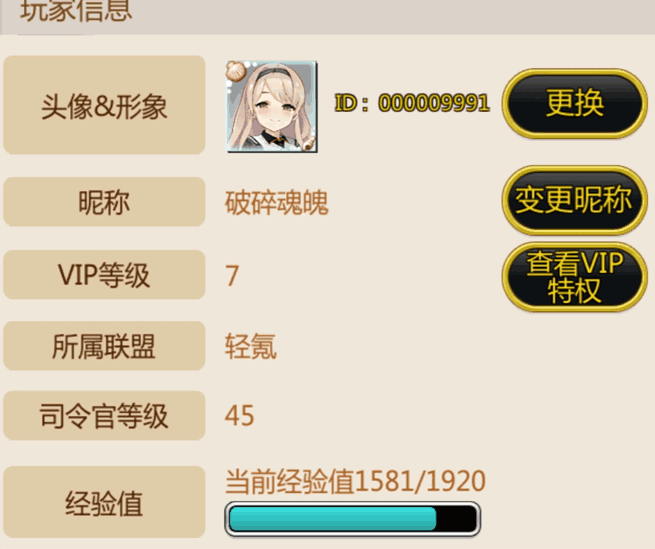Click the 所属联盟 label panel
The height and width of the screenshot is (549, 655).
104,346
